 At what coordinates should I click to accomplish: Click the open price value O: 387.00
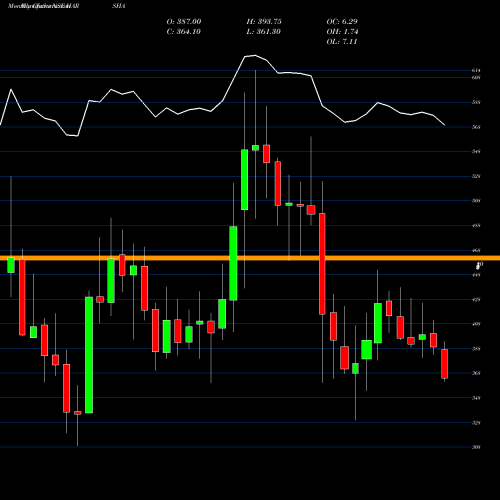click(x=184, y=22)
